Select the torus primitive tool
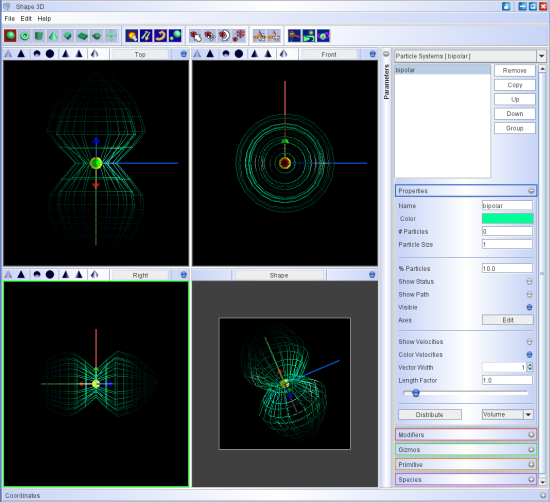Viewport: 550px width, 502px height. pos(25,36)
